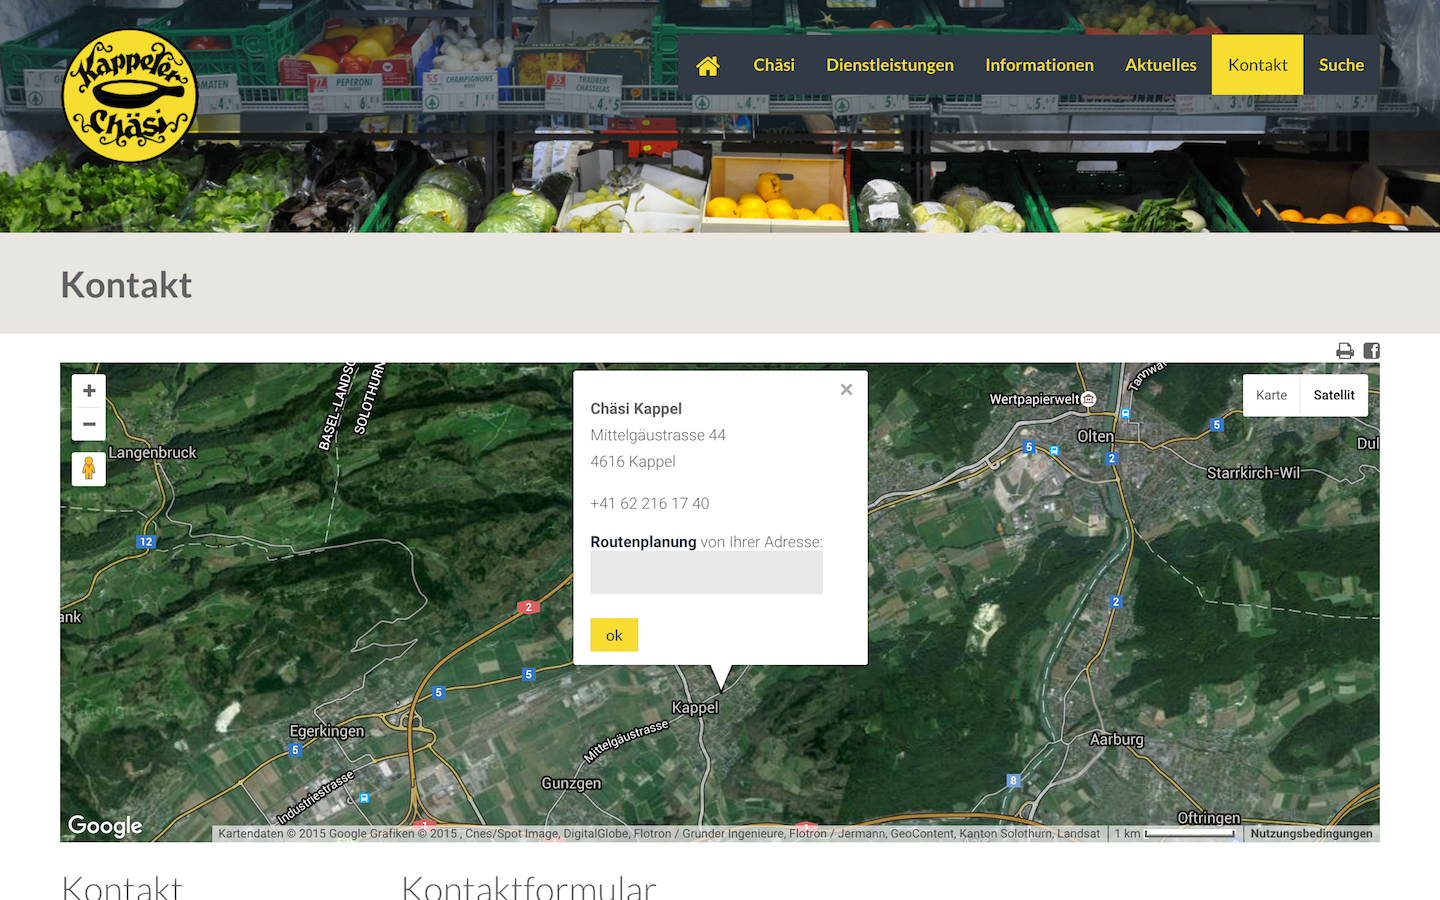This screenshot has height=900, width=1440.
Task: Expand the Aktuelles menu
Action: (1160, 65)
